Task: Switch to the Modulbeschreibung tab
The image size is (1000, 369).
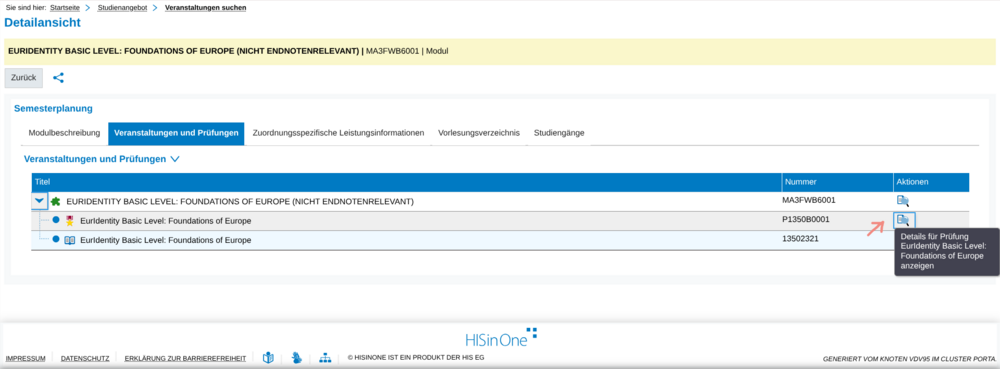Action: 64,133
